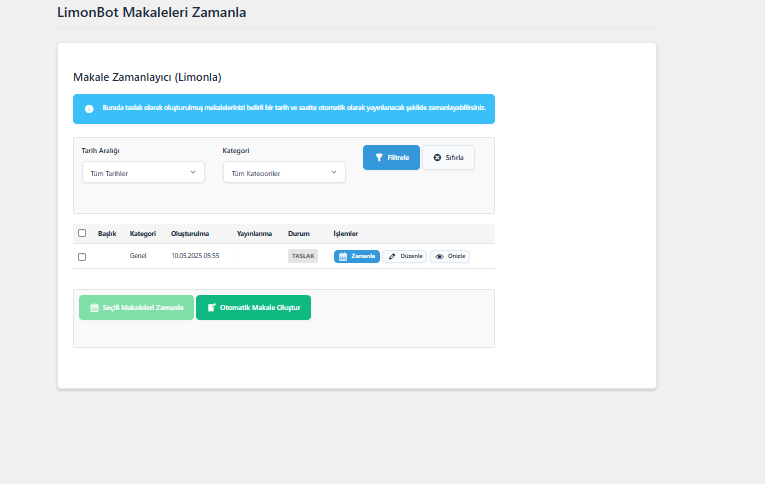Click the pencil icon on Düzenle
The image size is (765, 484).
pyautogui.click(x=392, y=257)
